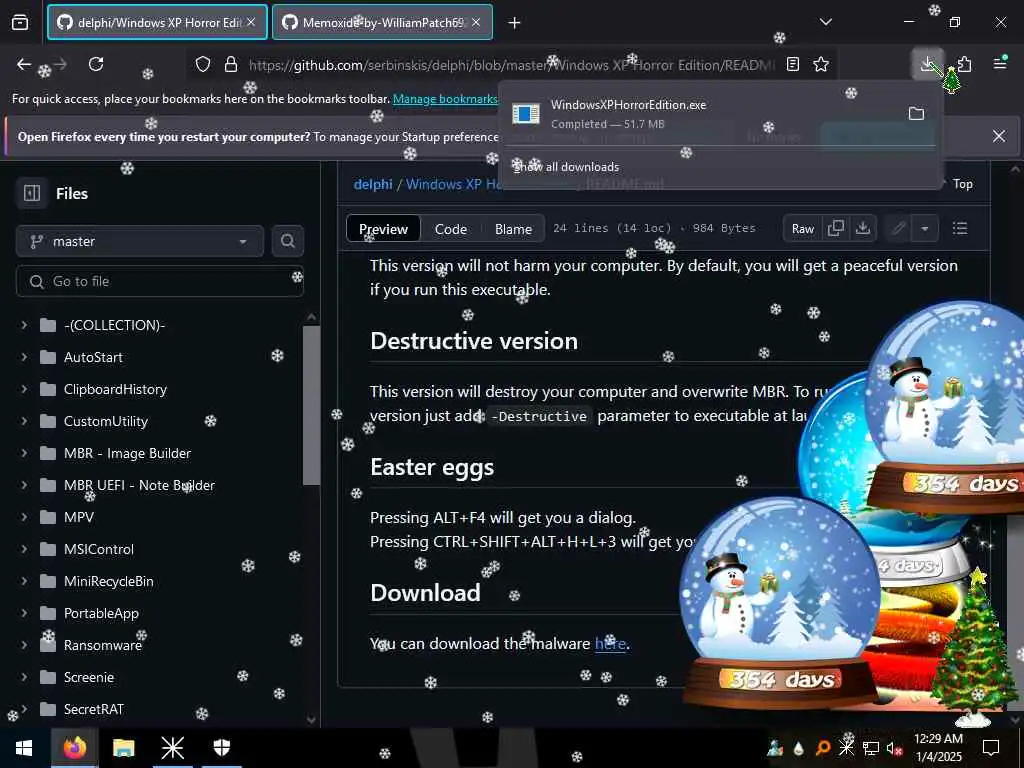Open the SecretRAT folder
The image size is (1024, 768).
(93, 709)
